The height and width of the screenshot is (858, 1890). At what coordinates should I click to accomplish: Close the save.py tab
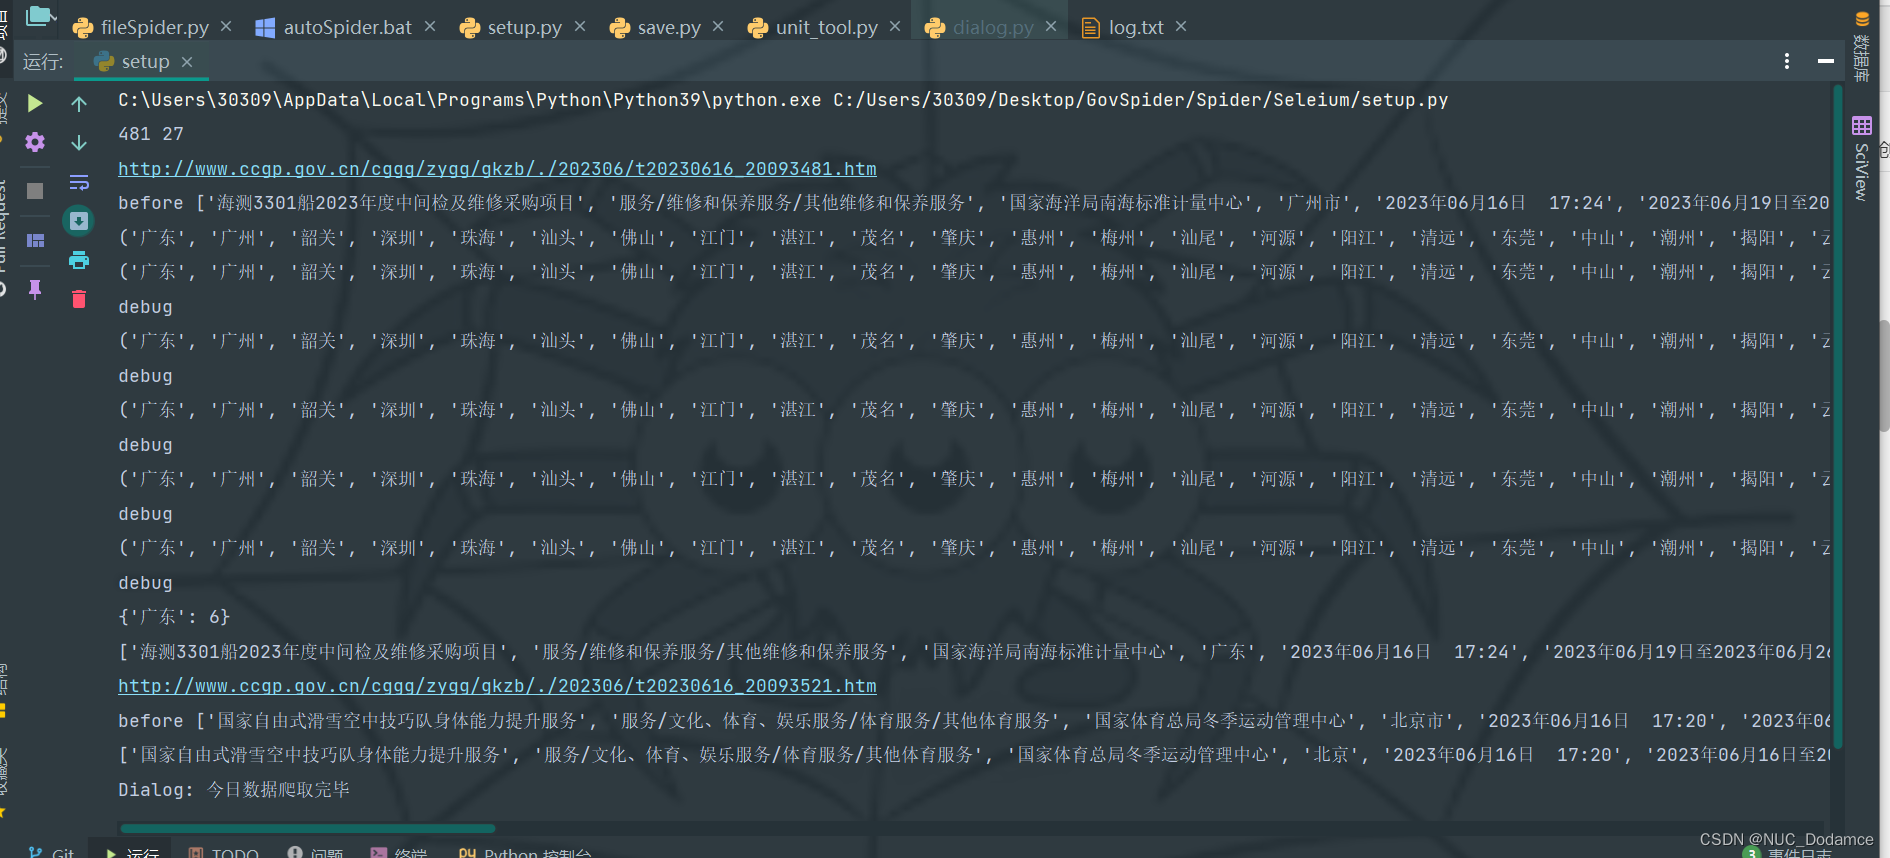718,26
